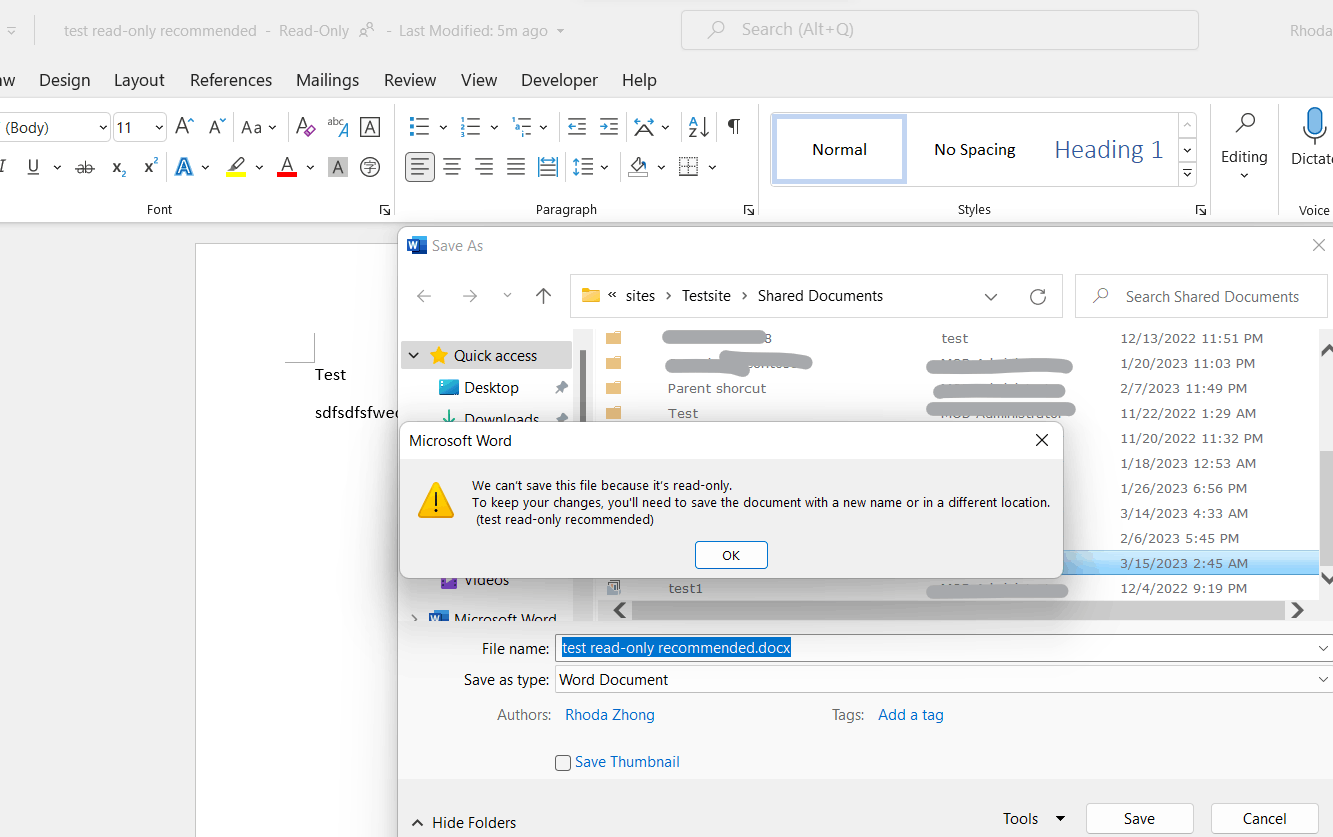Switch to the Mailings tab
Viewport: 1333px width, 837px height.
tap(327, 80)
